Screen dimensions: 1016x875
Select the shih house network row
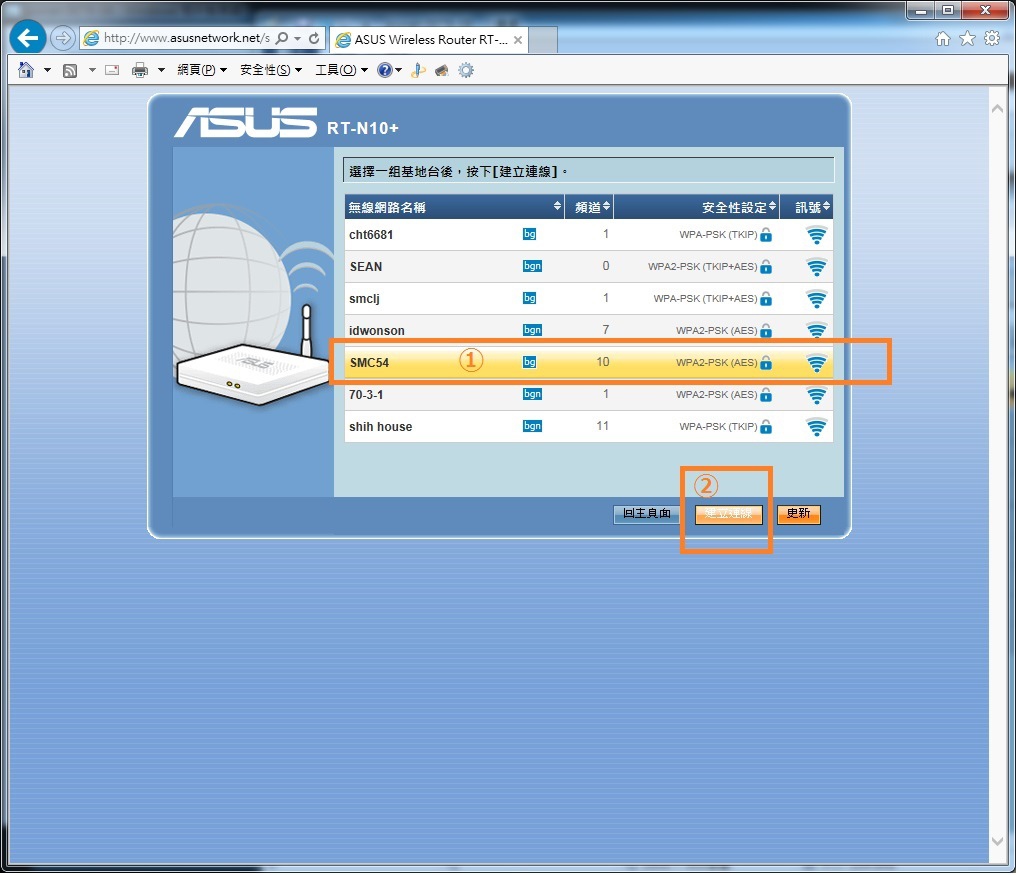pos(588,426)
